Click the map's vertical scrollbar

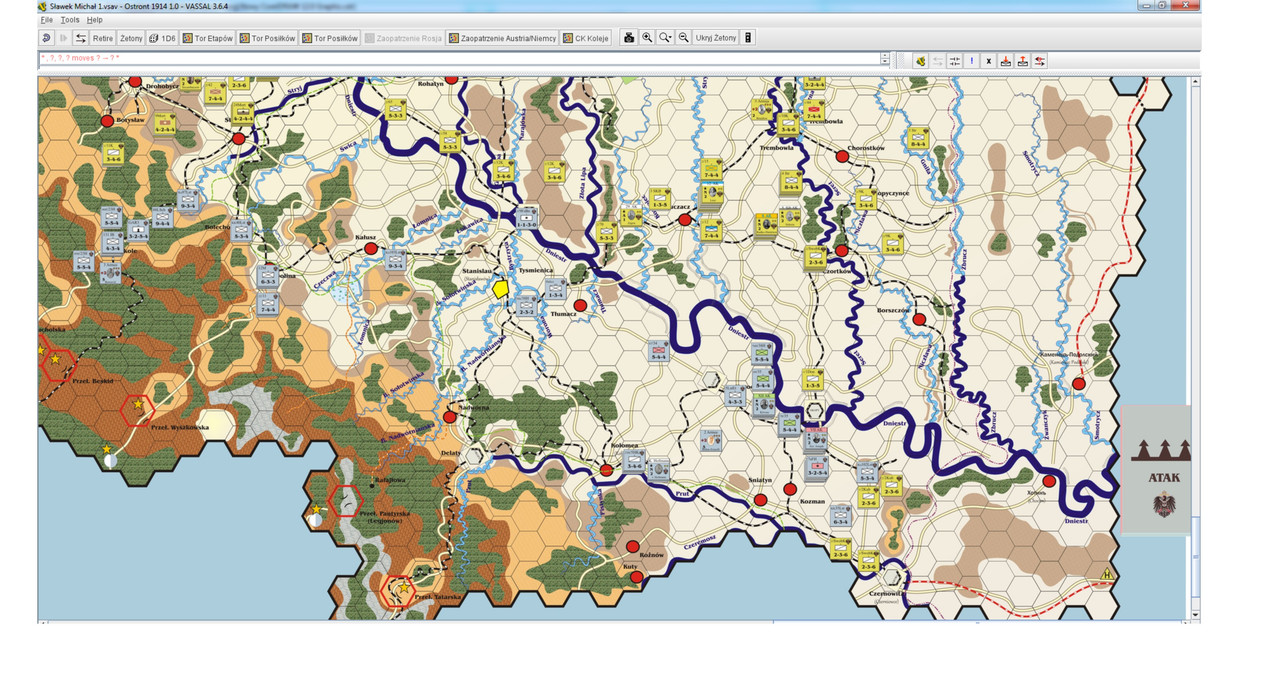tap(1194, 349)
